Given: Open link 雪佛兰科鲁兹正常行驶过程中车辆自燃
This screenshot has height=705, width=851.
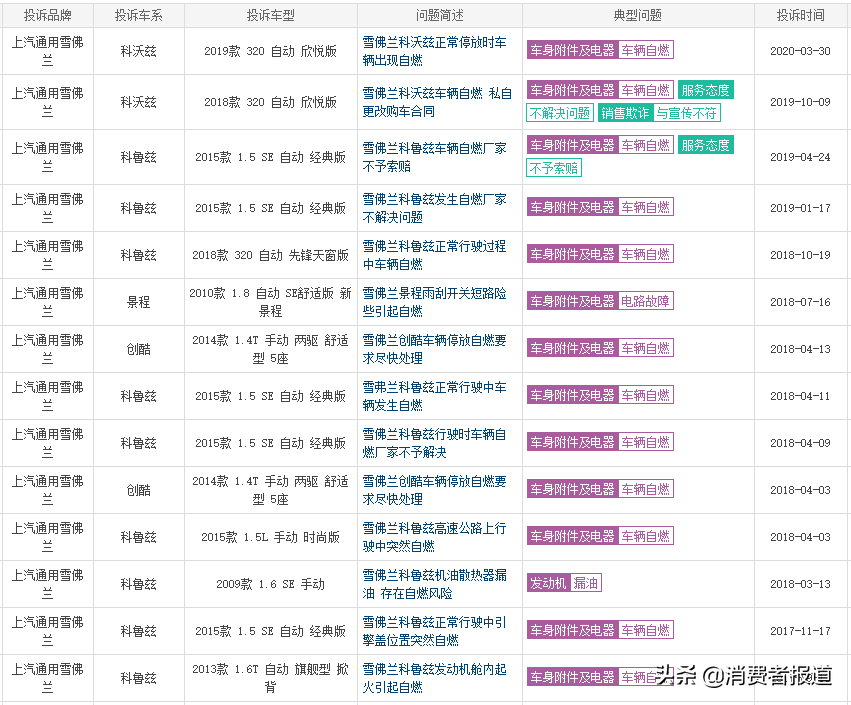Looking at the screenshot, I should [x=435, y=255].
